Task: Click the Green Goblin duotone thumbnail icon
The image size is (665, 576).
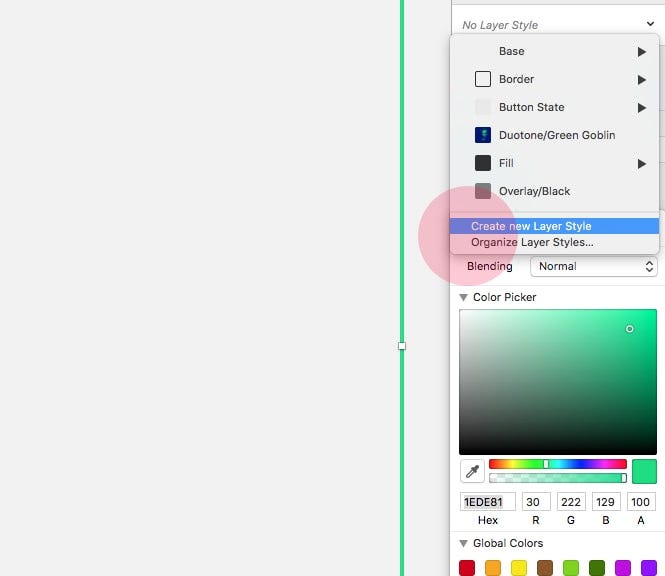Action: 483,135
